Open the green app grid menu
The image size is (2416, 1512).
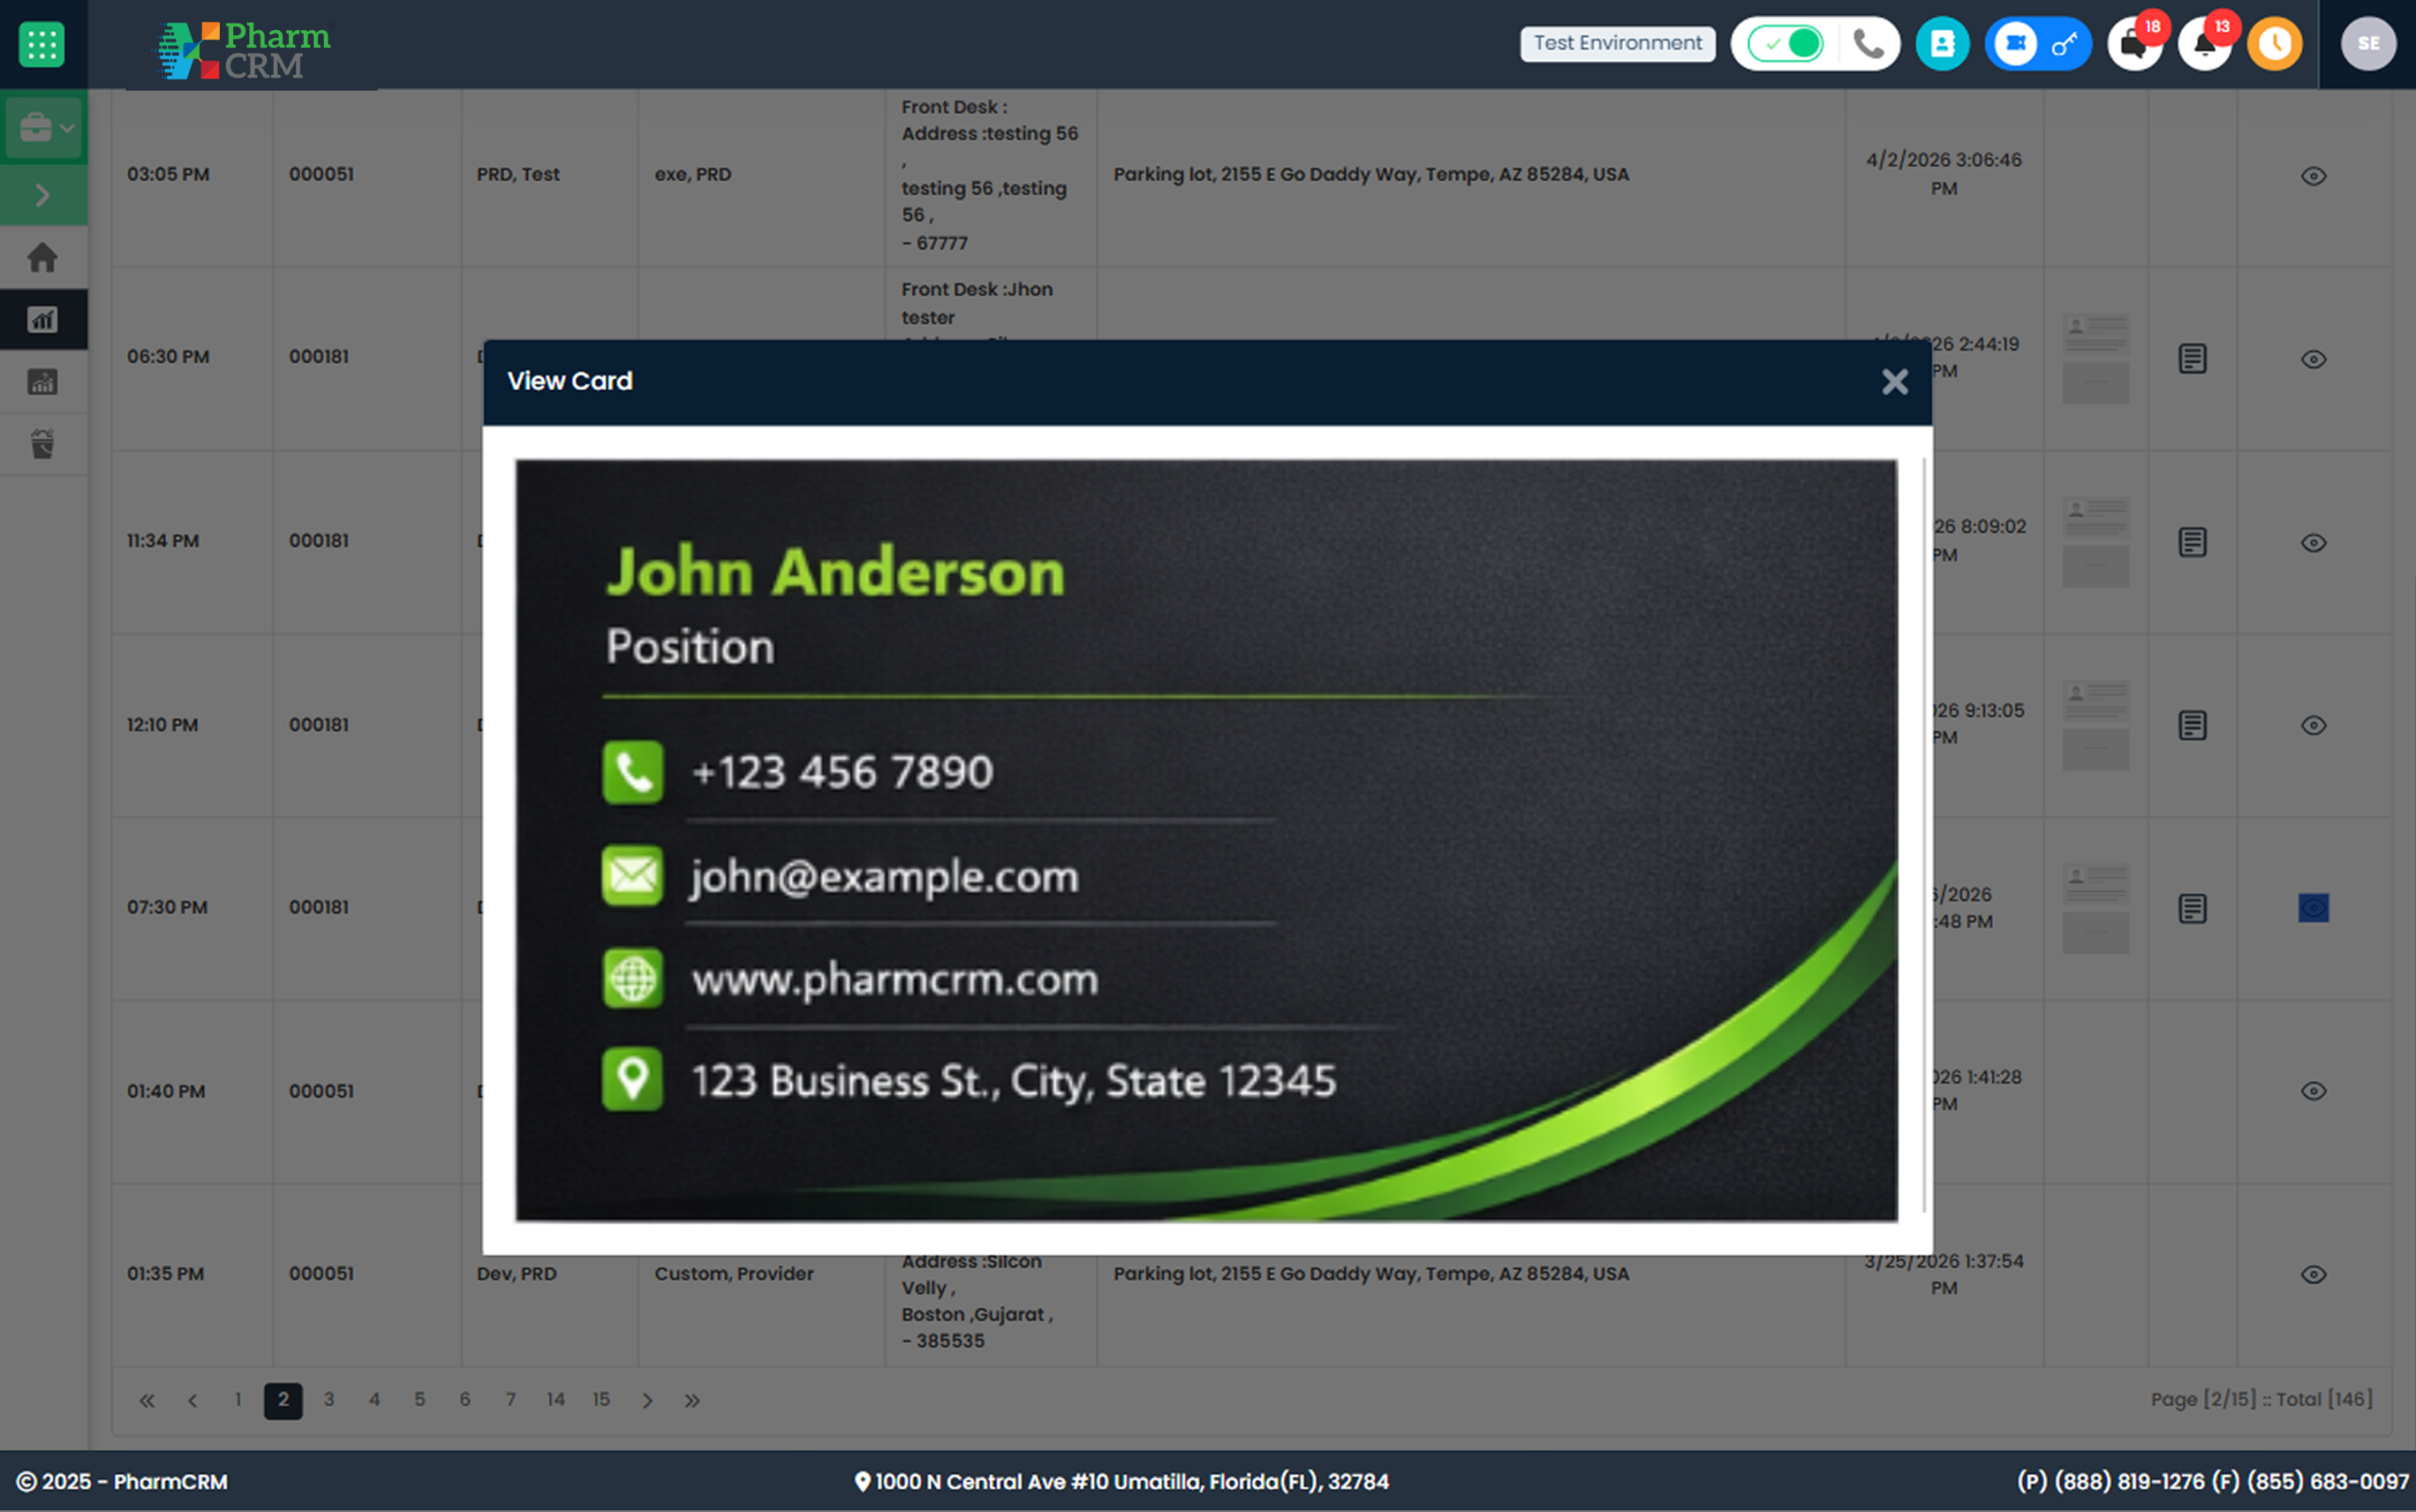41,44
